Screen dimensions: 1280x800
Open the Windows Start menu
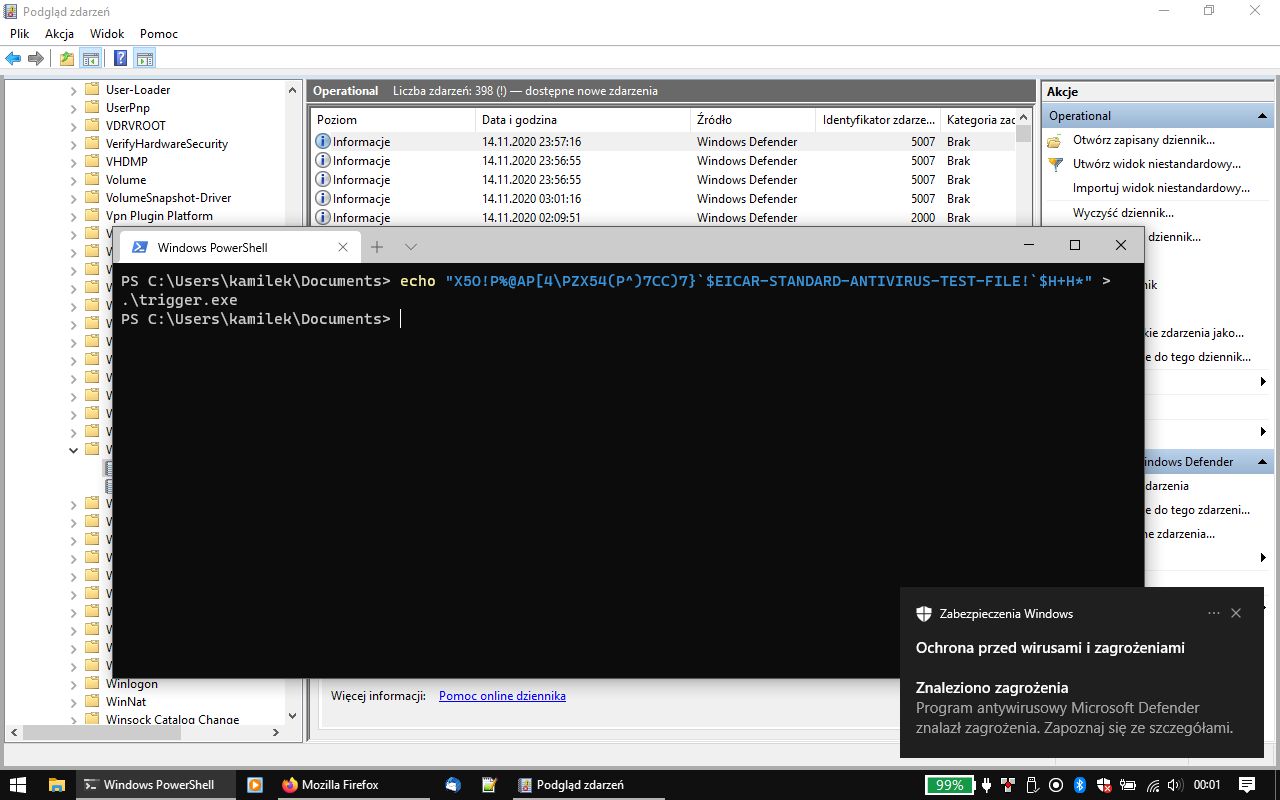18,785
